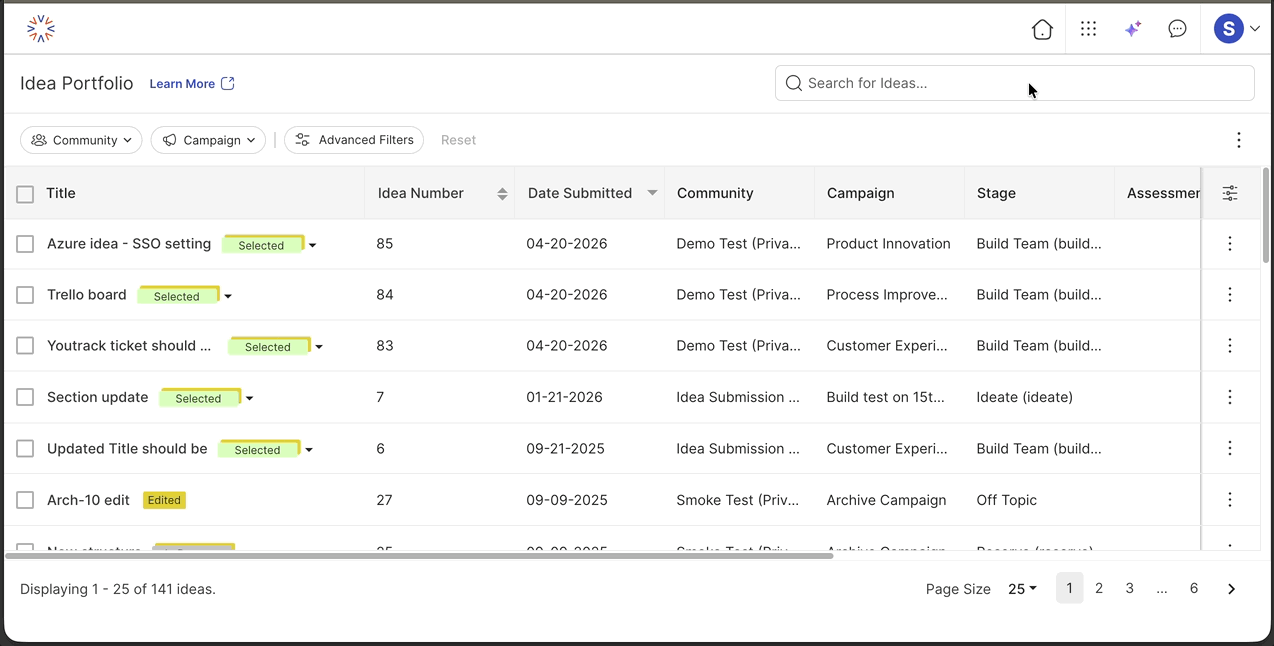1274x646 pixels.
Task: Check the Arch-10 edit row
Action: 25,500
